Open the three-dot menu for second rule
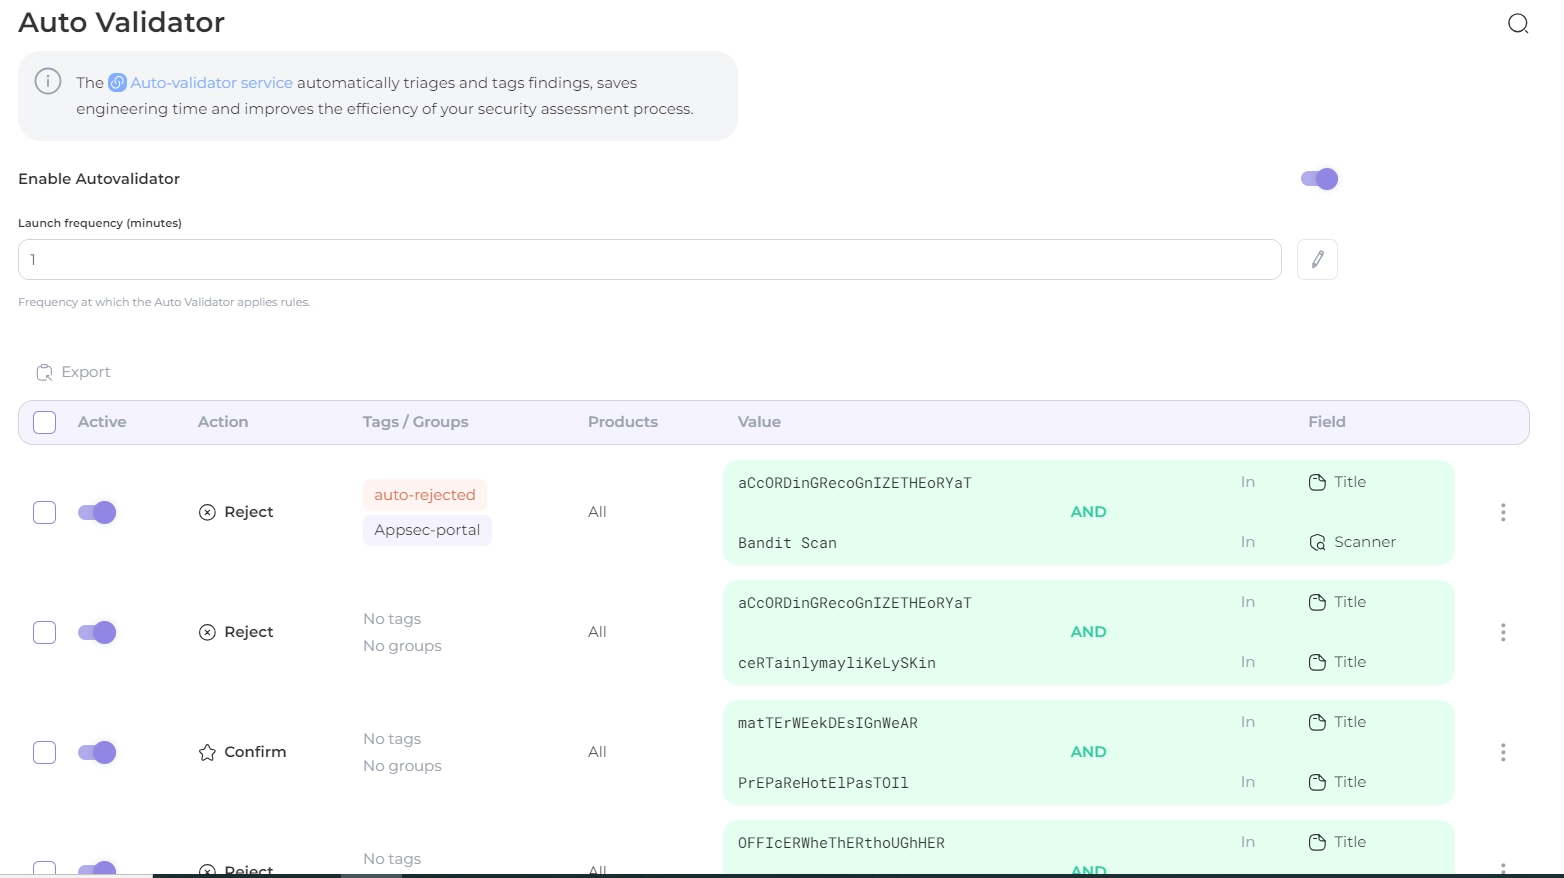Image resolution: width=1564 pixels, height=878 pixels. pyautogui.click(x=1502, y=632)
